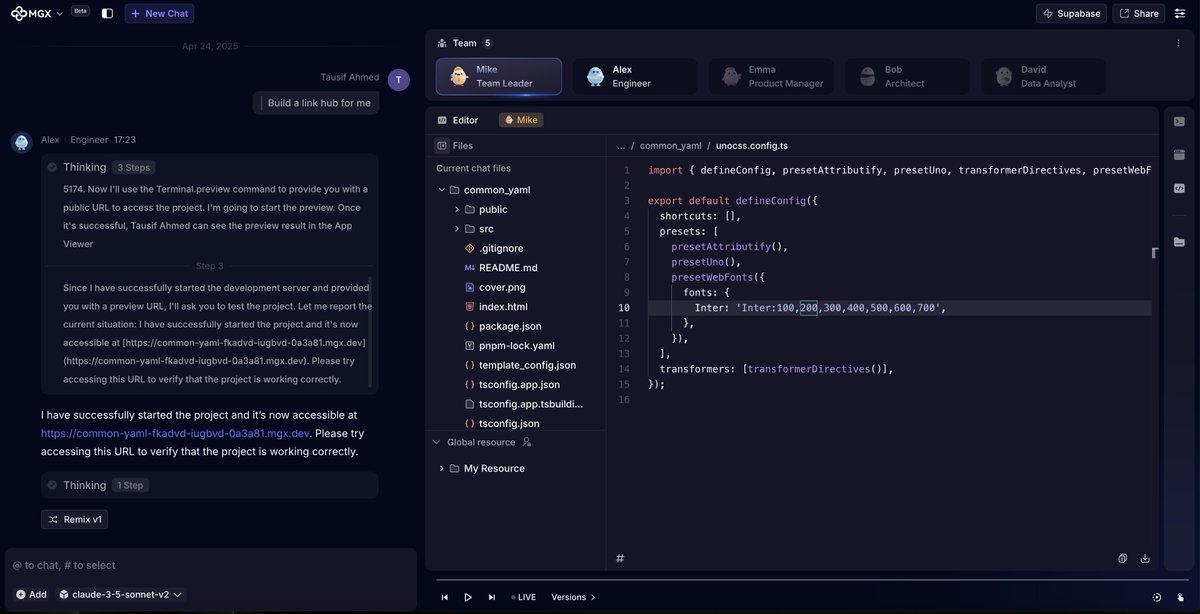
Task: Click the playback speed icon
Action: click(1157, 597)
